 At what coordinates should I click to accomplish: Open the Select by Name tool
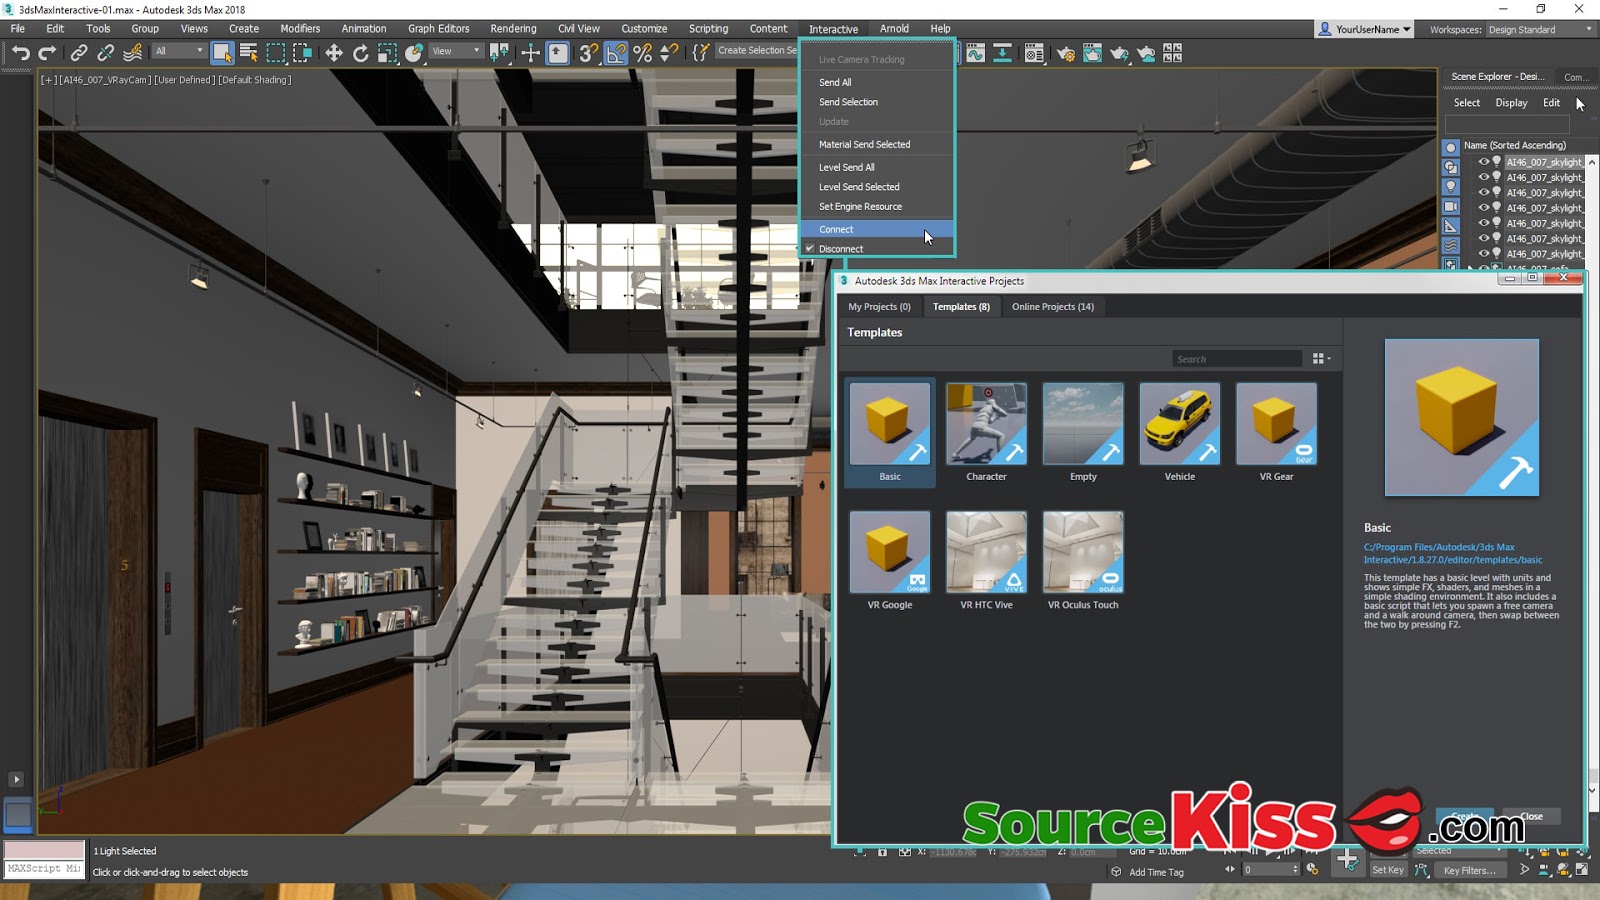click(x=249, y=53)
